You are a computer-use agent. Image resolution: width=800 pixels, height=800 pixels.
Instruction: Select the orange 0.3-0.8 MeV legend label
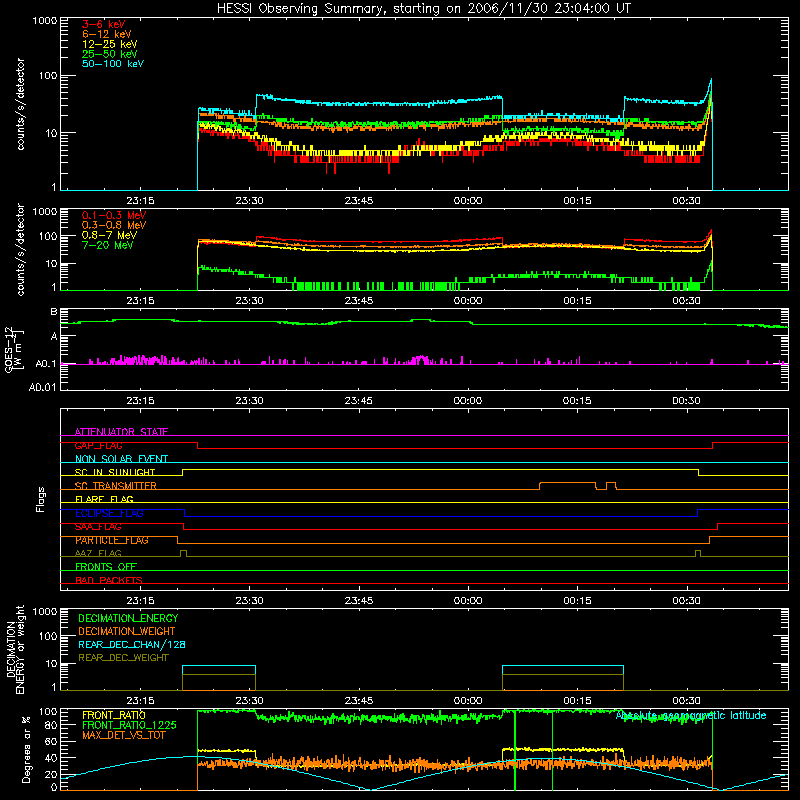(x=114, y=225)
